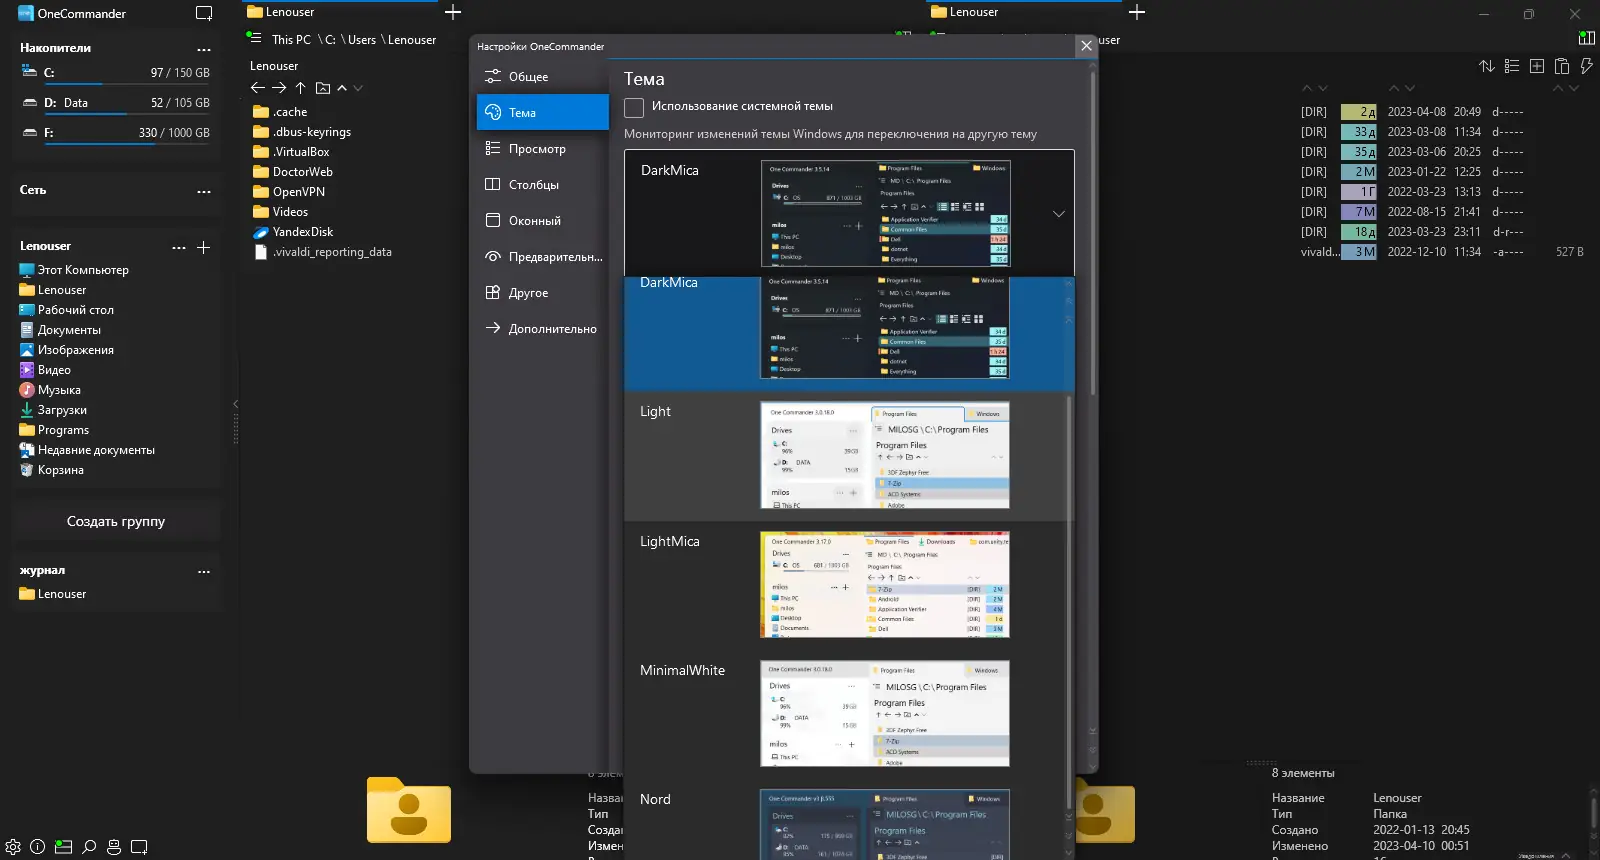This screenshot has height=860, width=1600.
Task: Click the up chevron in left pane navigation row
Action: tap(342, 88)
